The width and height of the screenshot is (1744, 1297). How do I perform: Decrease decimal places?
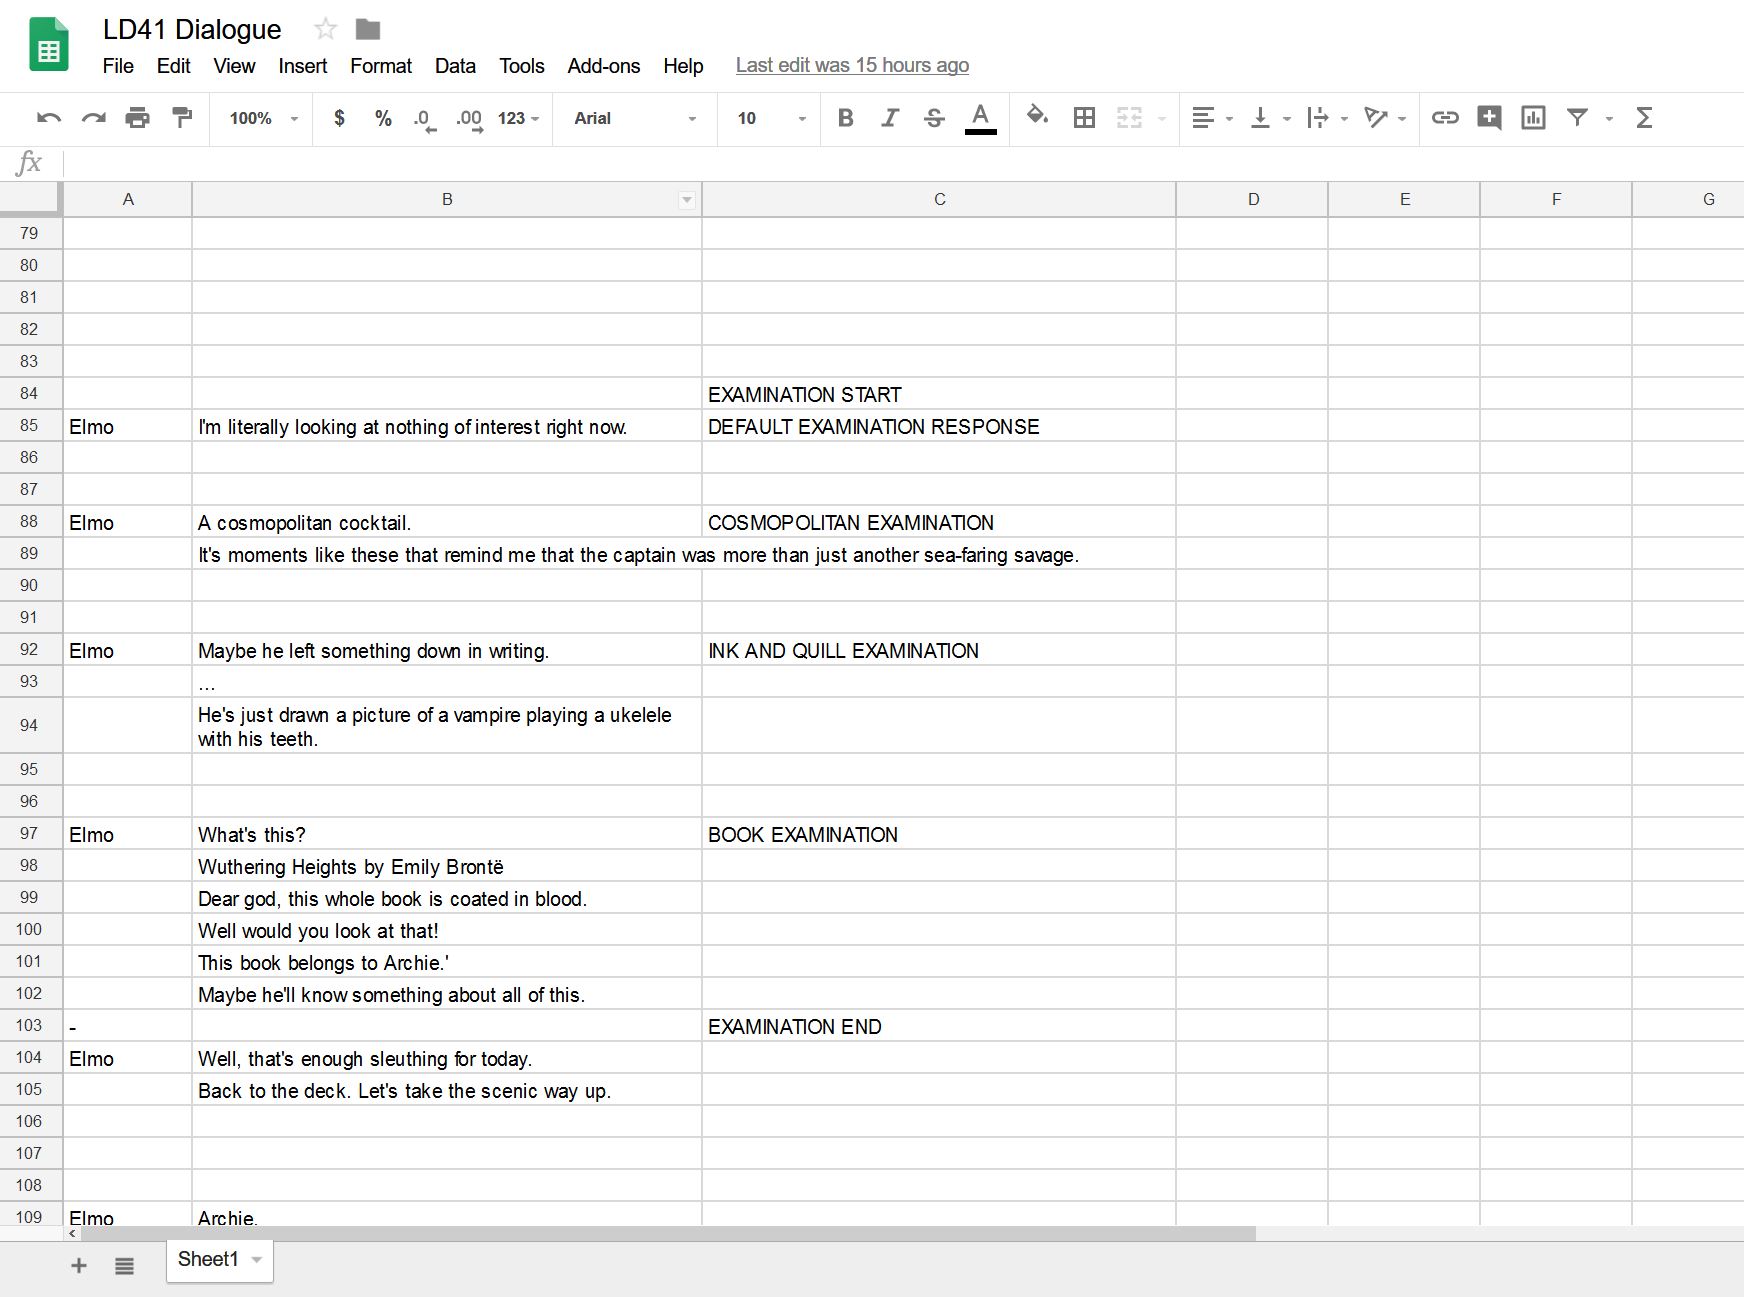(424, 119)
